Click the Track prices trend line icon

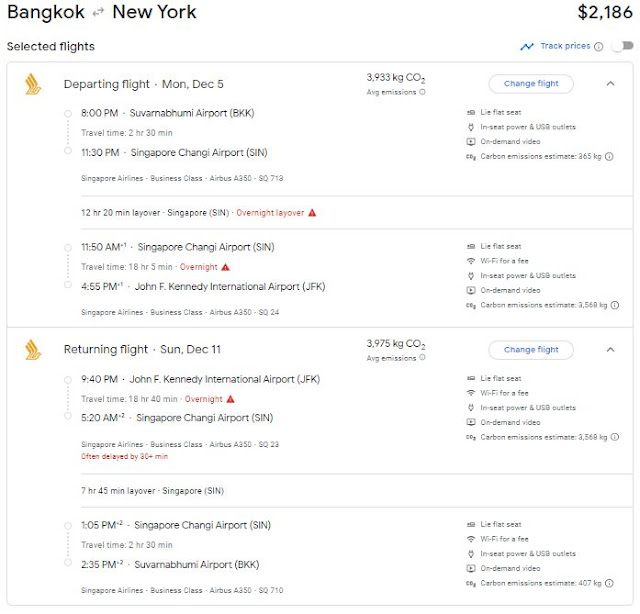point(527,47)
